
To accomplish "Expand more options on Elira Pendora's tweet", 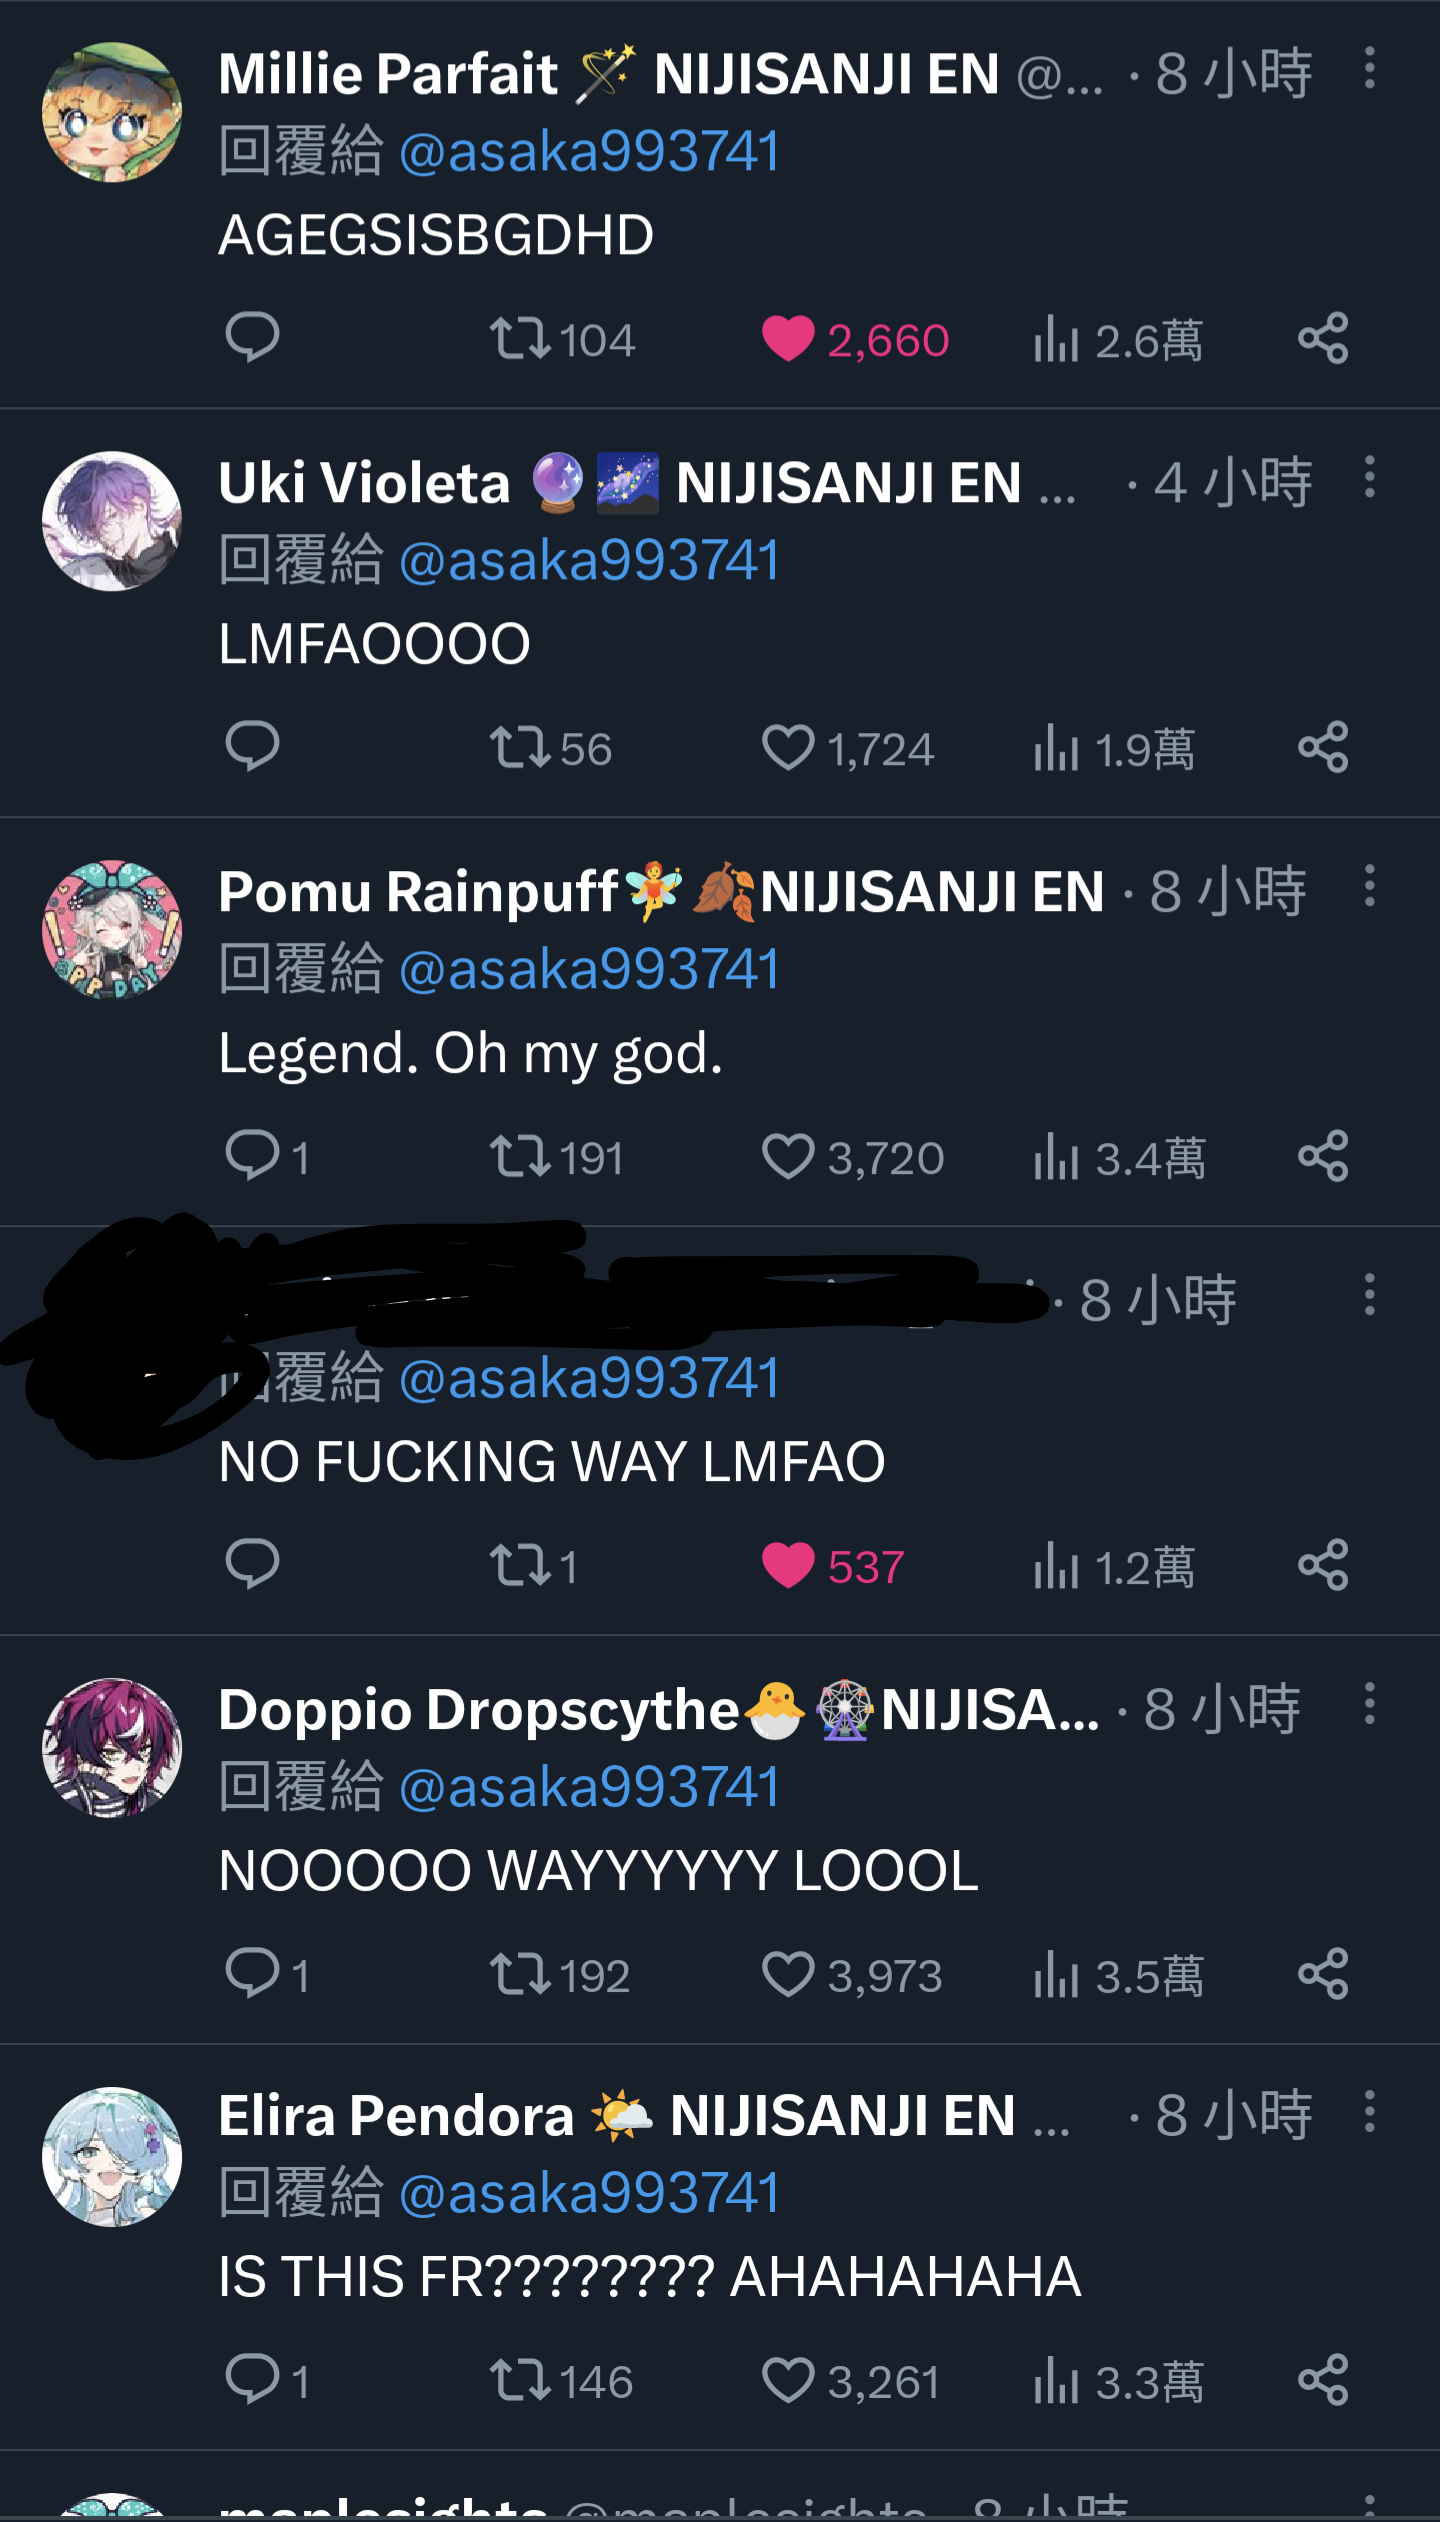I will (1370, 2112).
